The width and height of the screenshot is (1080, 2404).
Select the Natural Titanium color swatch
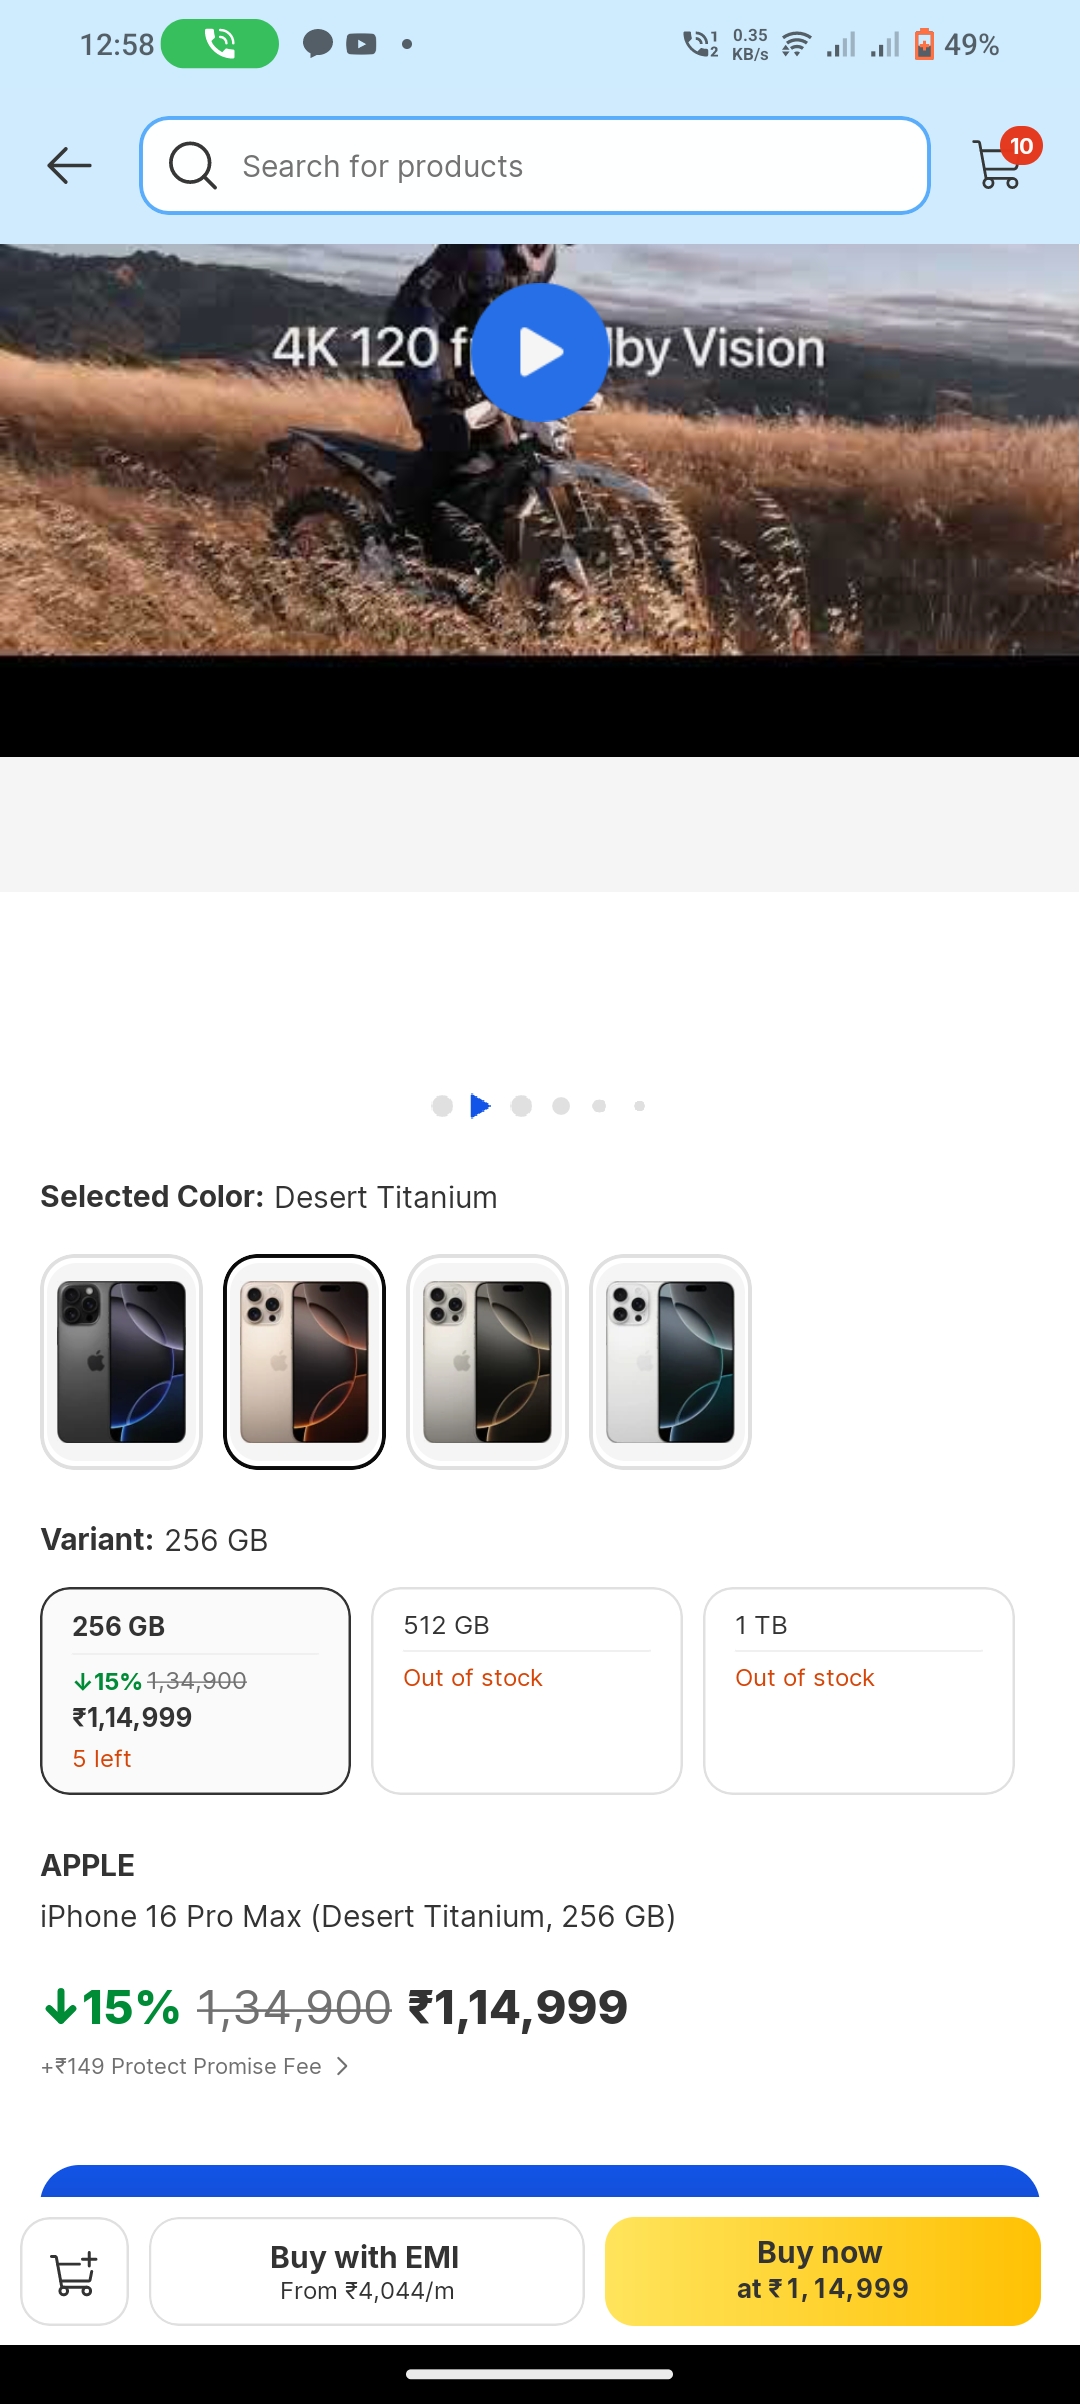[x=488, y=1361]
